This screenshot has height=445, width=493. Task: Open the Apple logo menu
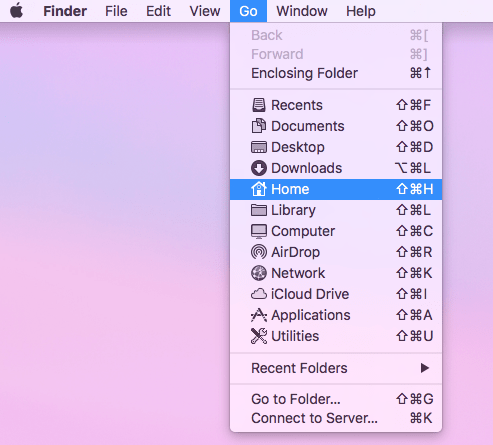(x=17, y=11)
